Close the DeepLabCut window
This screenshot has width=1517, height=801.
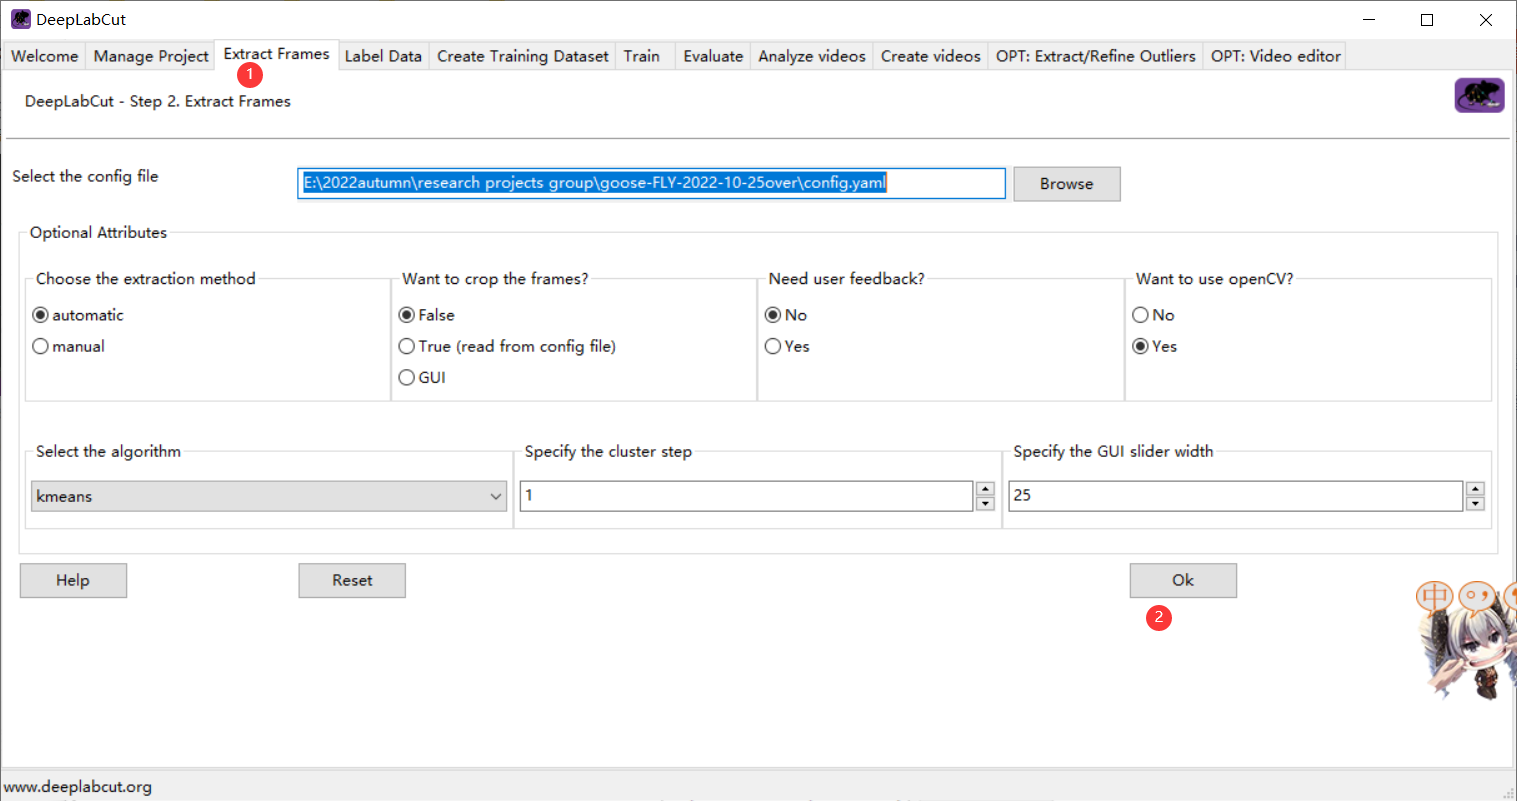click(1486, 20)
